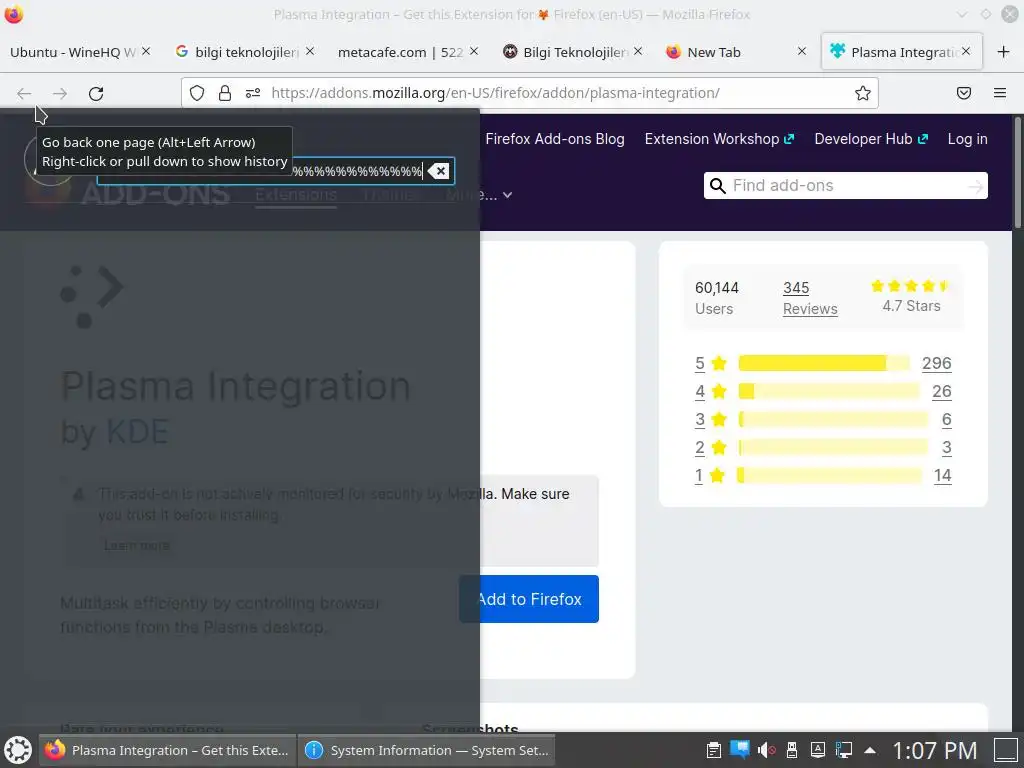Image resolution: width=1024 pixels, height=768 pixels.
Task: Open the 3 two-star reviews count
Action: pyautogui.click(x=946, y=447)
